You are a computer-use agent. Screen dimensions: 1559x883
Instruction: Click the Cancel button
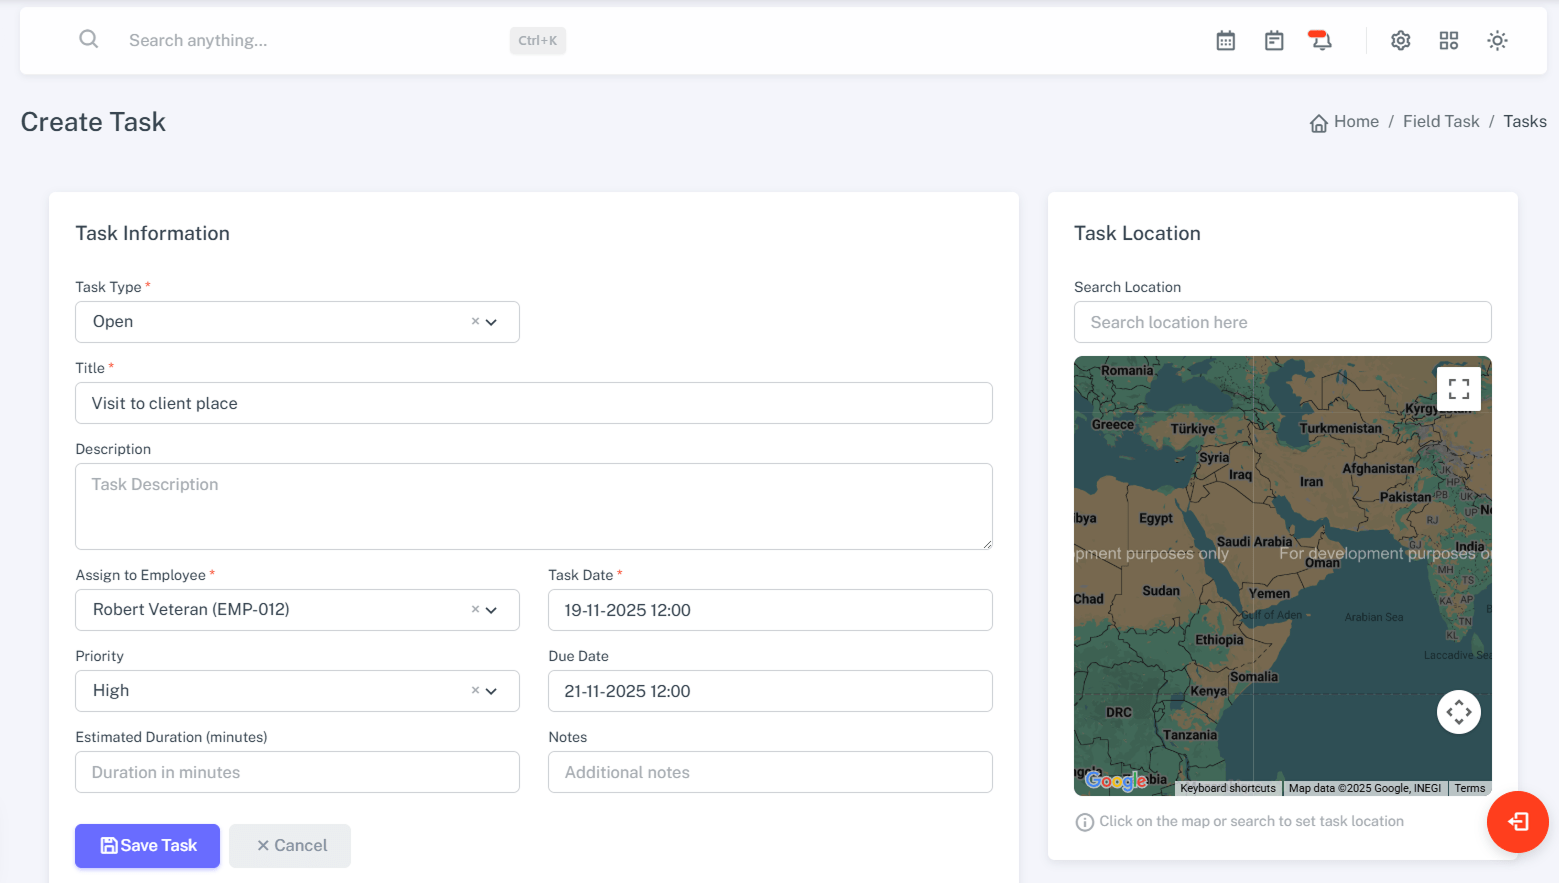click(x=290, y=846)
